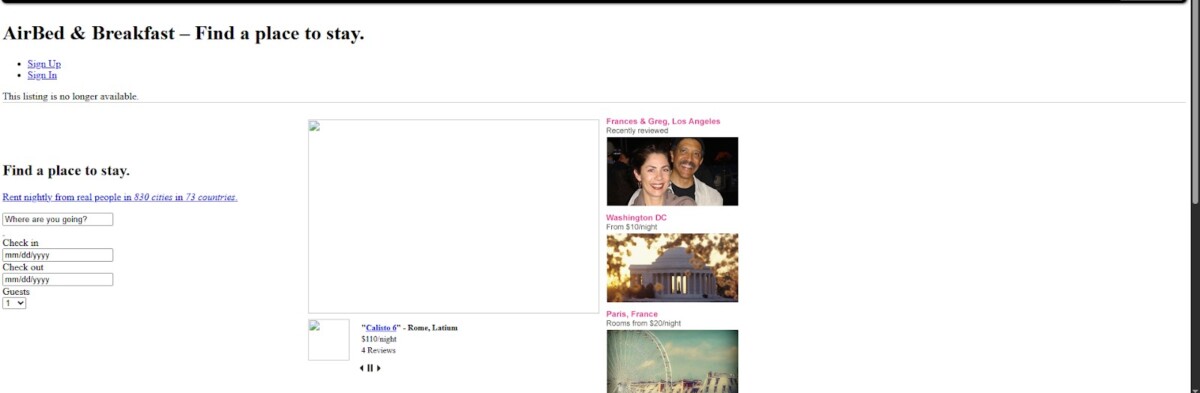The height and width of the screenshot is (393, 1200).
Task: View the Paris Ferris wheel photo
Action: (x=672, y=361)
